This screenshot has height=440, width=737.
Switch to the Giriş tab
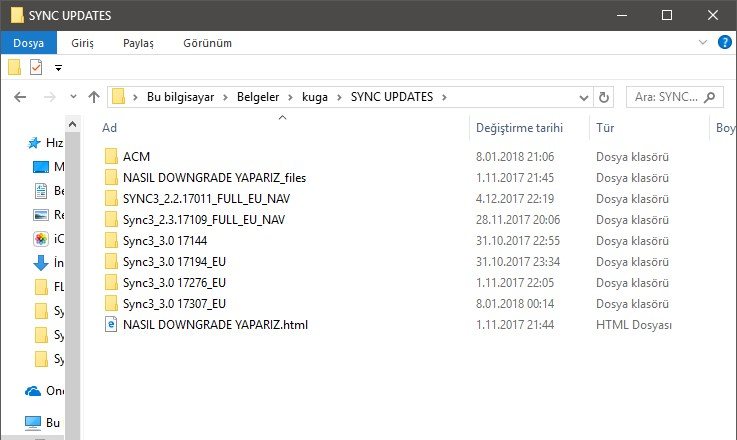click(82, 43)
